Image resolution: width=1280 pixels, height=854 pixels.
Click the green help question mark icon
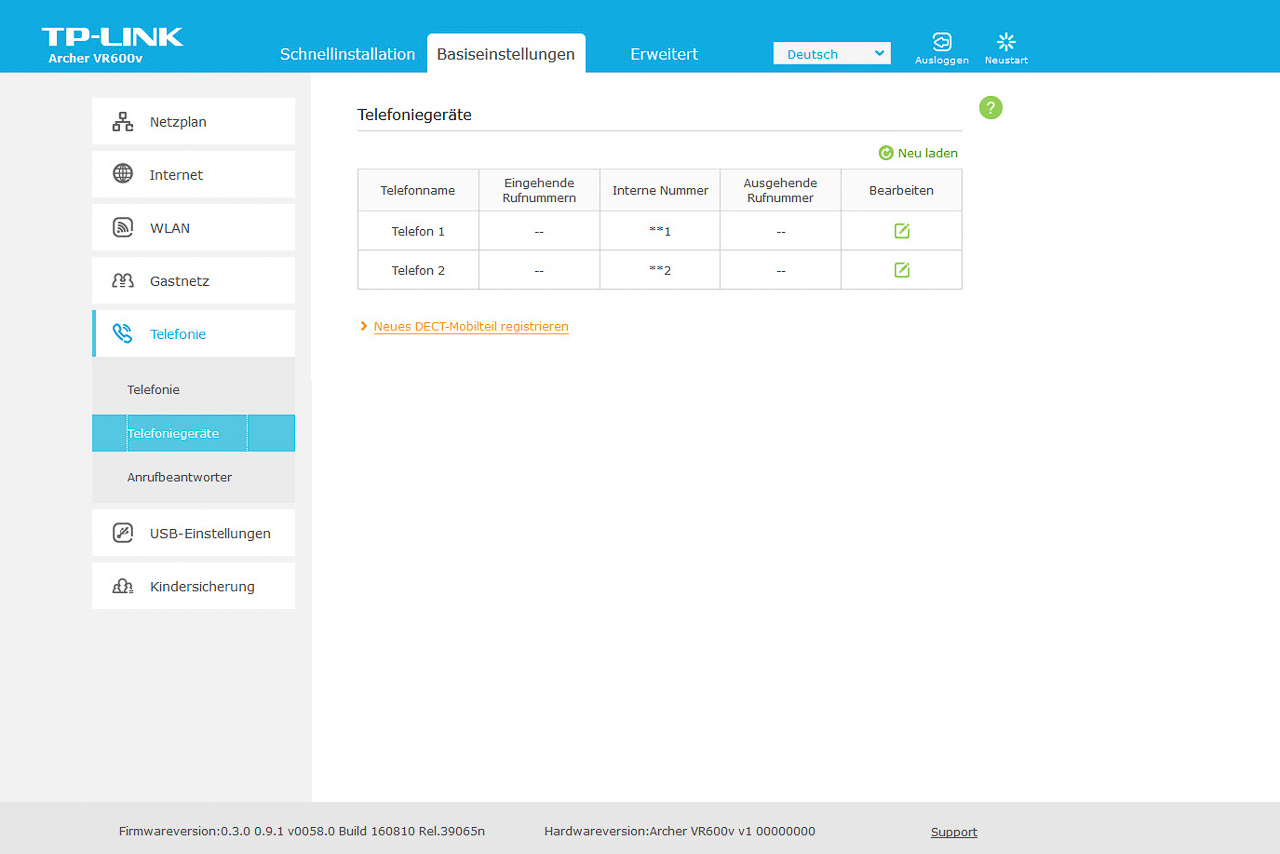coord(990,108)
